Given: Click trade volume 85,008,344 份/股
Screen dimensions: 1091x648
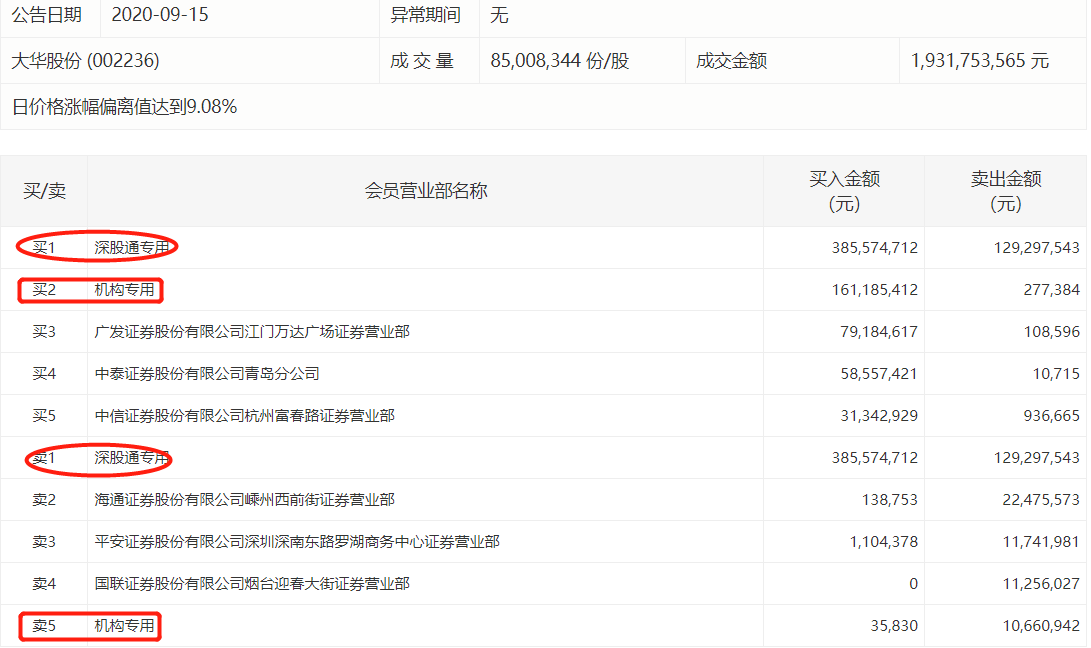Looking at the screenshot, I should [559, 61].
